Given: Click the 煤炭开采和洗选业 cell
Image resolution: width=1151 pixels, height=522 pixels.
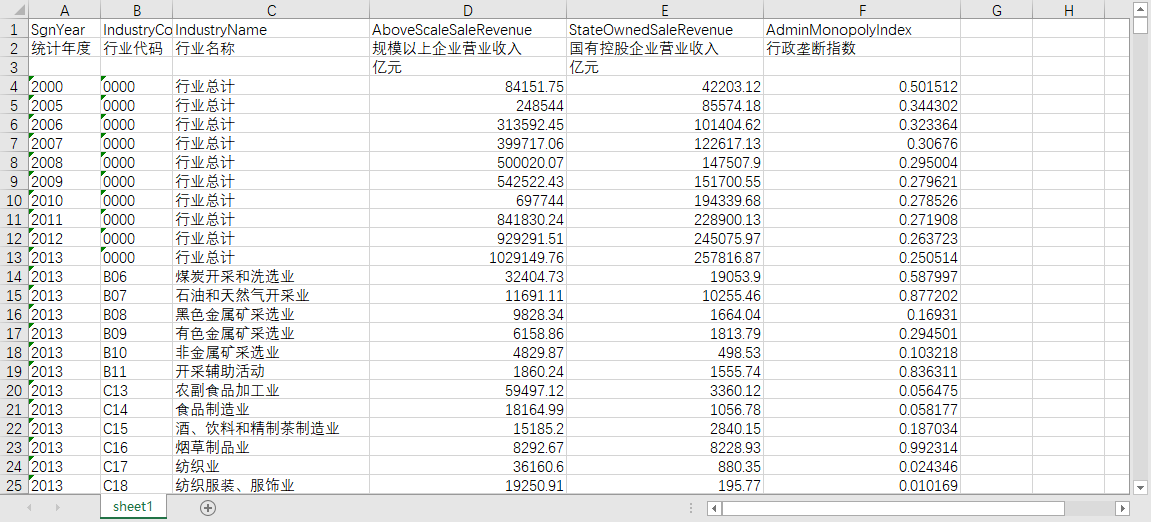Looking at the screenshot, I should [272, 276].
